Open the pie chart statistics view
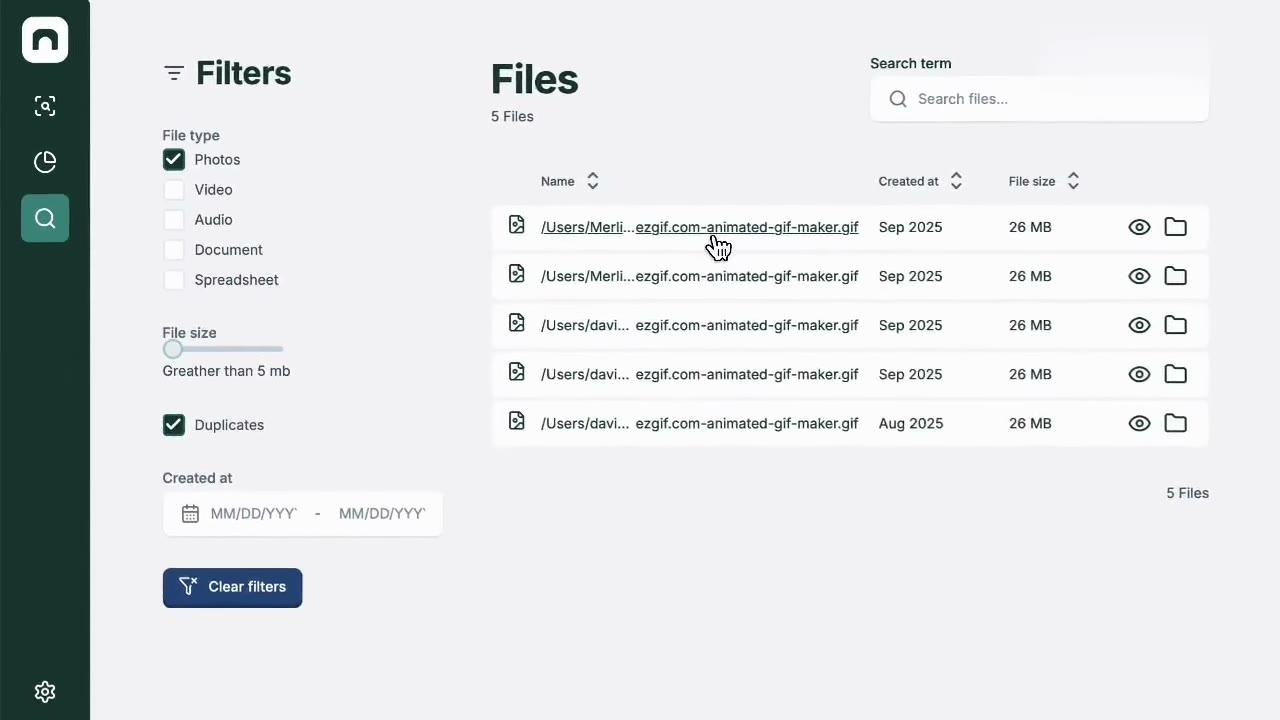1280x720 pixels. point(45,162)
